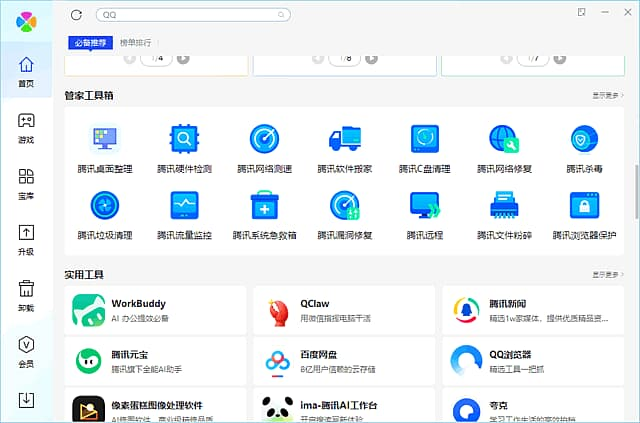Click 显示更多 next to 管家工具箱

tap(608, 95)
